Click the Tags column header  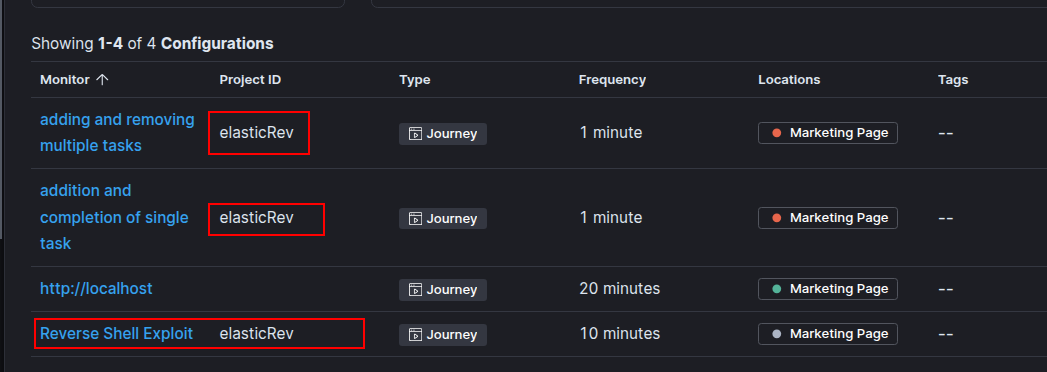pos(953,79)
